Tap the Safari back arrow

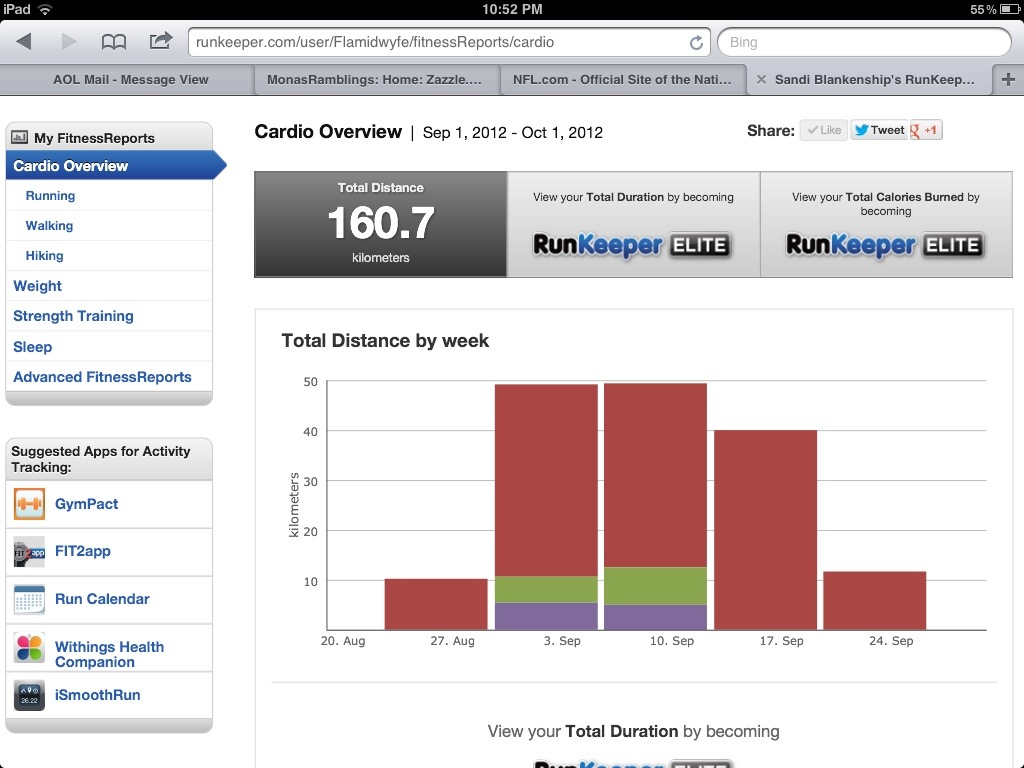coord(24,42)
